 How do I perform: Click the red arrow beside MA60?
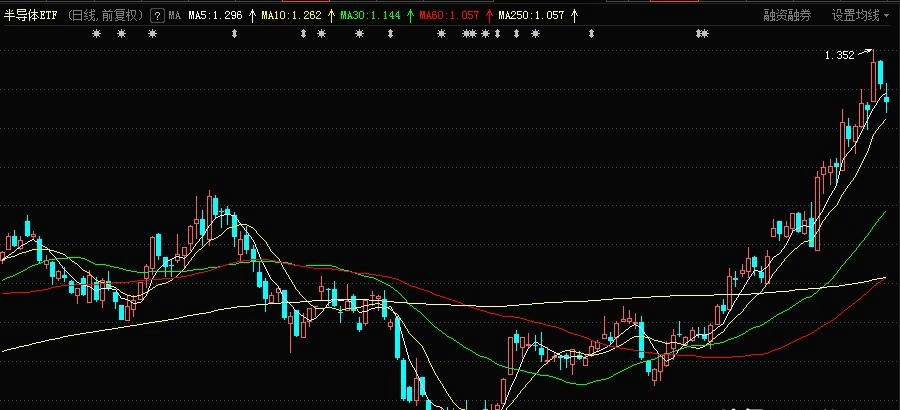pyautogui.click(x=489, y=16)
